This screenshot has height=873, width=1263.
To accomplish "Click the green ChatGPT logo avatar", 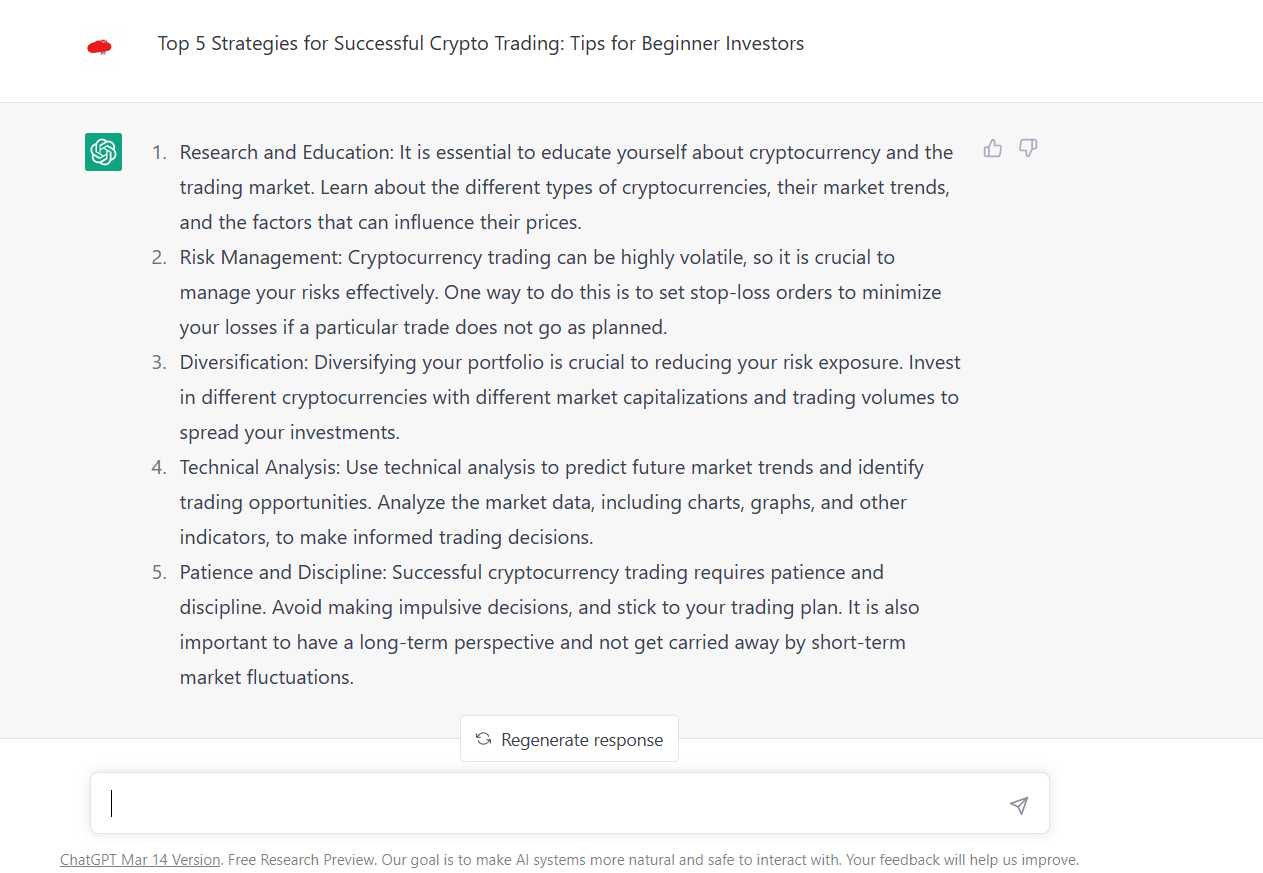I will click(103, 152).
